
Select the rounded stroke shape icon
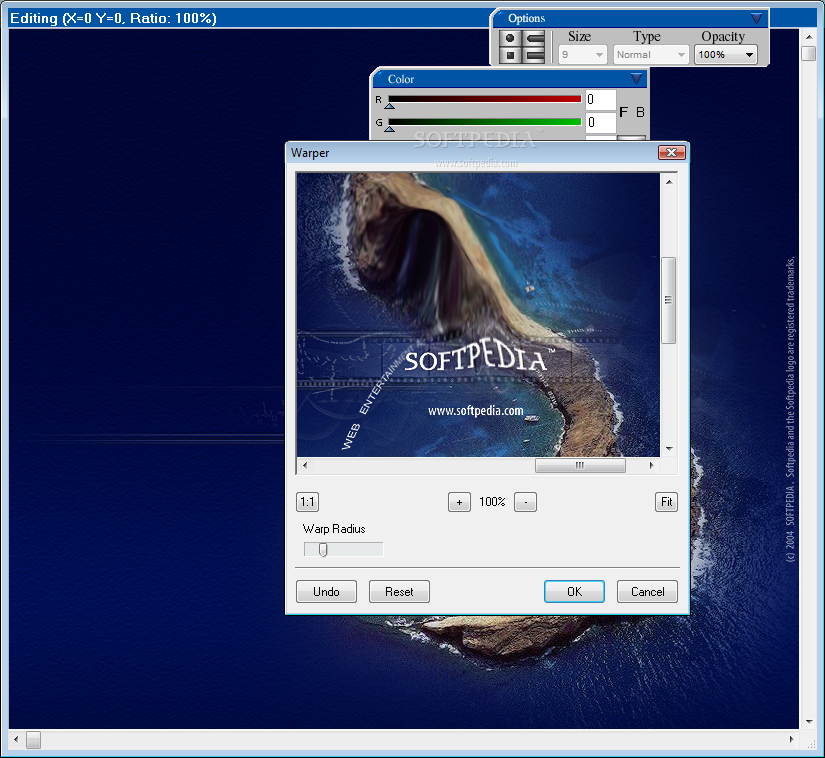(x=535, y=38)
